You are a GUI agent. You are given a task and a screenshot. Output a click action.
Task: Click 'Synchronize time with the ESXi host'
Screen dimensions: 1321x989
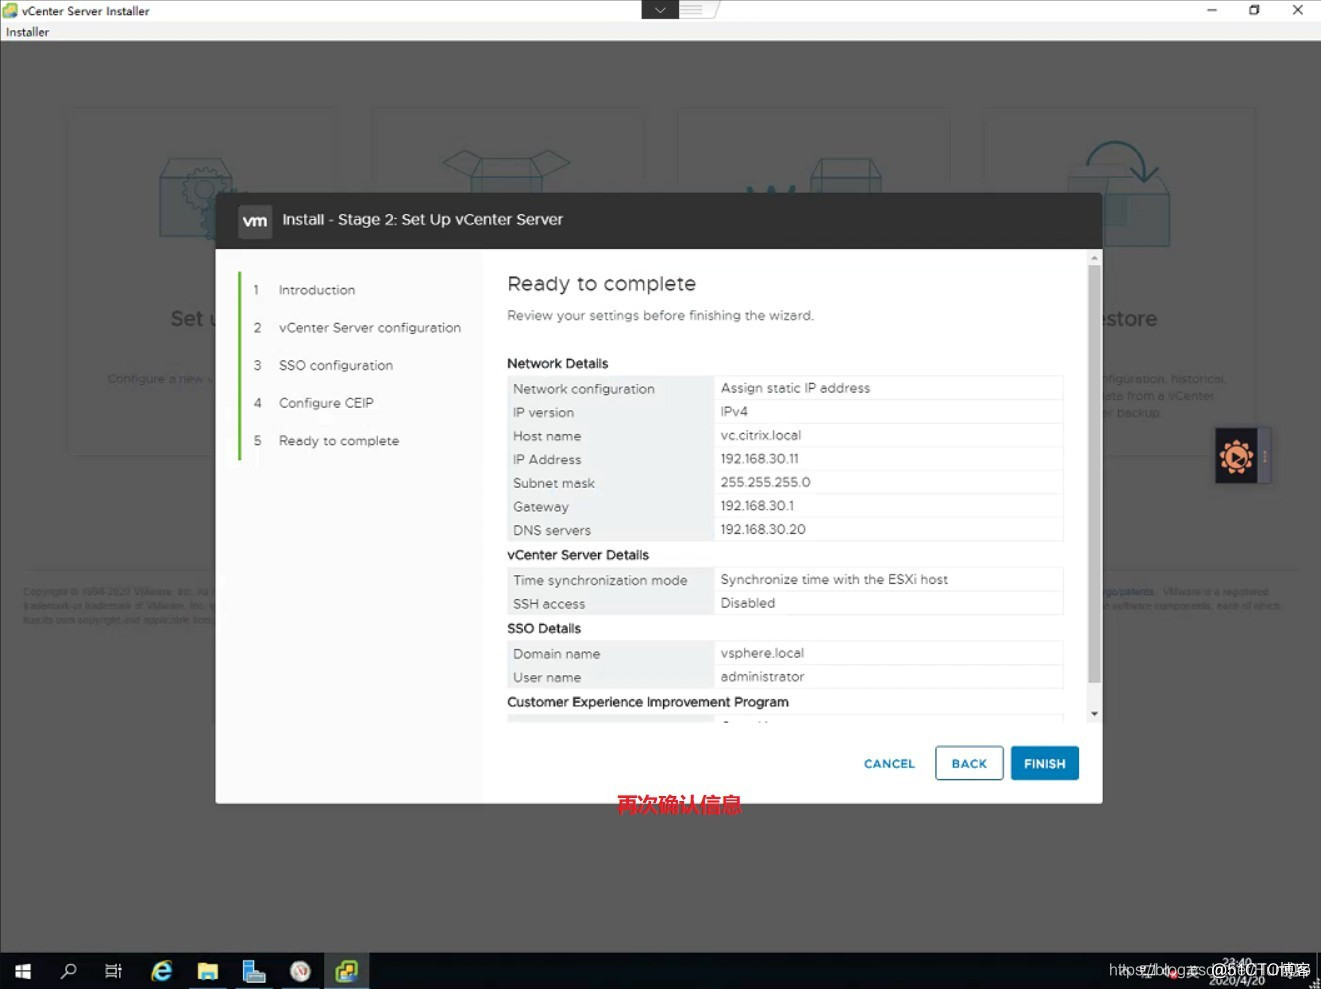pyautogui.click(x=834, y=579)
